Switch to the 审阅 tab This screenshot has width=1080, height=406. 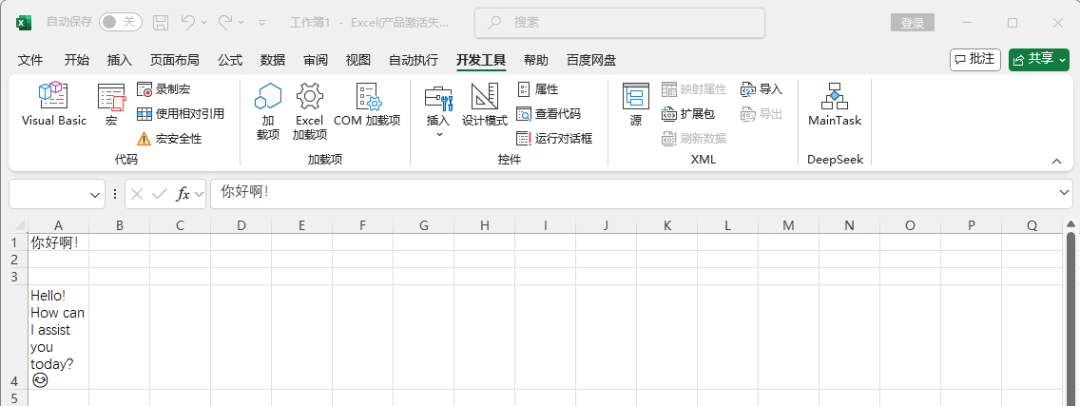315,60
